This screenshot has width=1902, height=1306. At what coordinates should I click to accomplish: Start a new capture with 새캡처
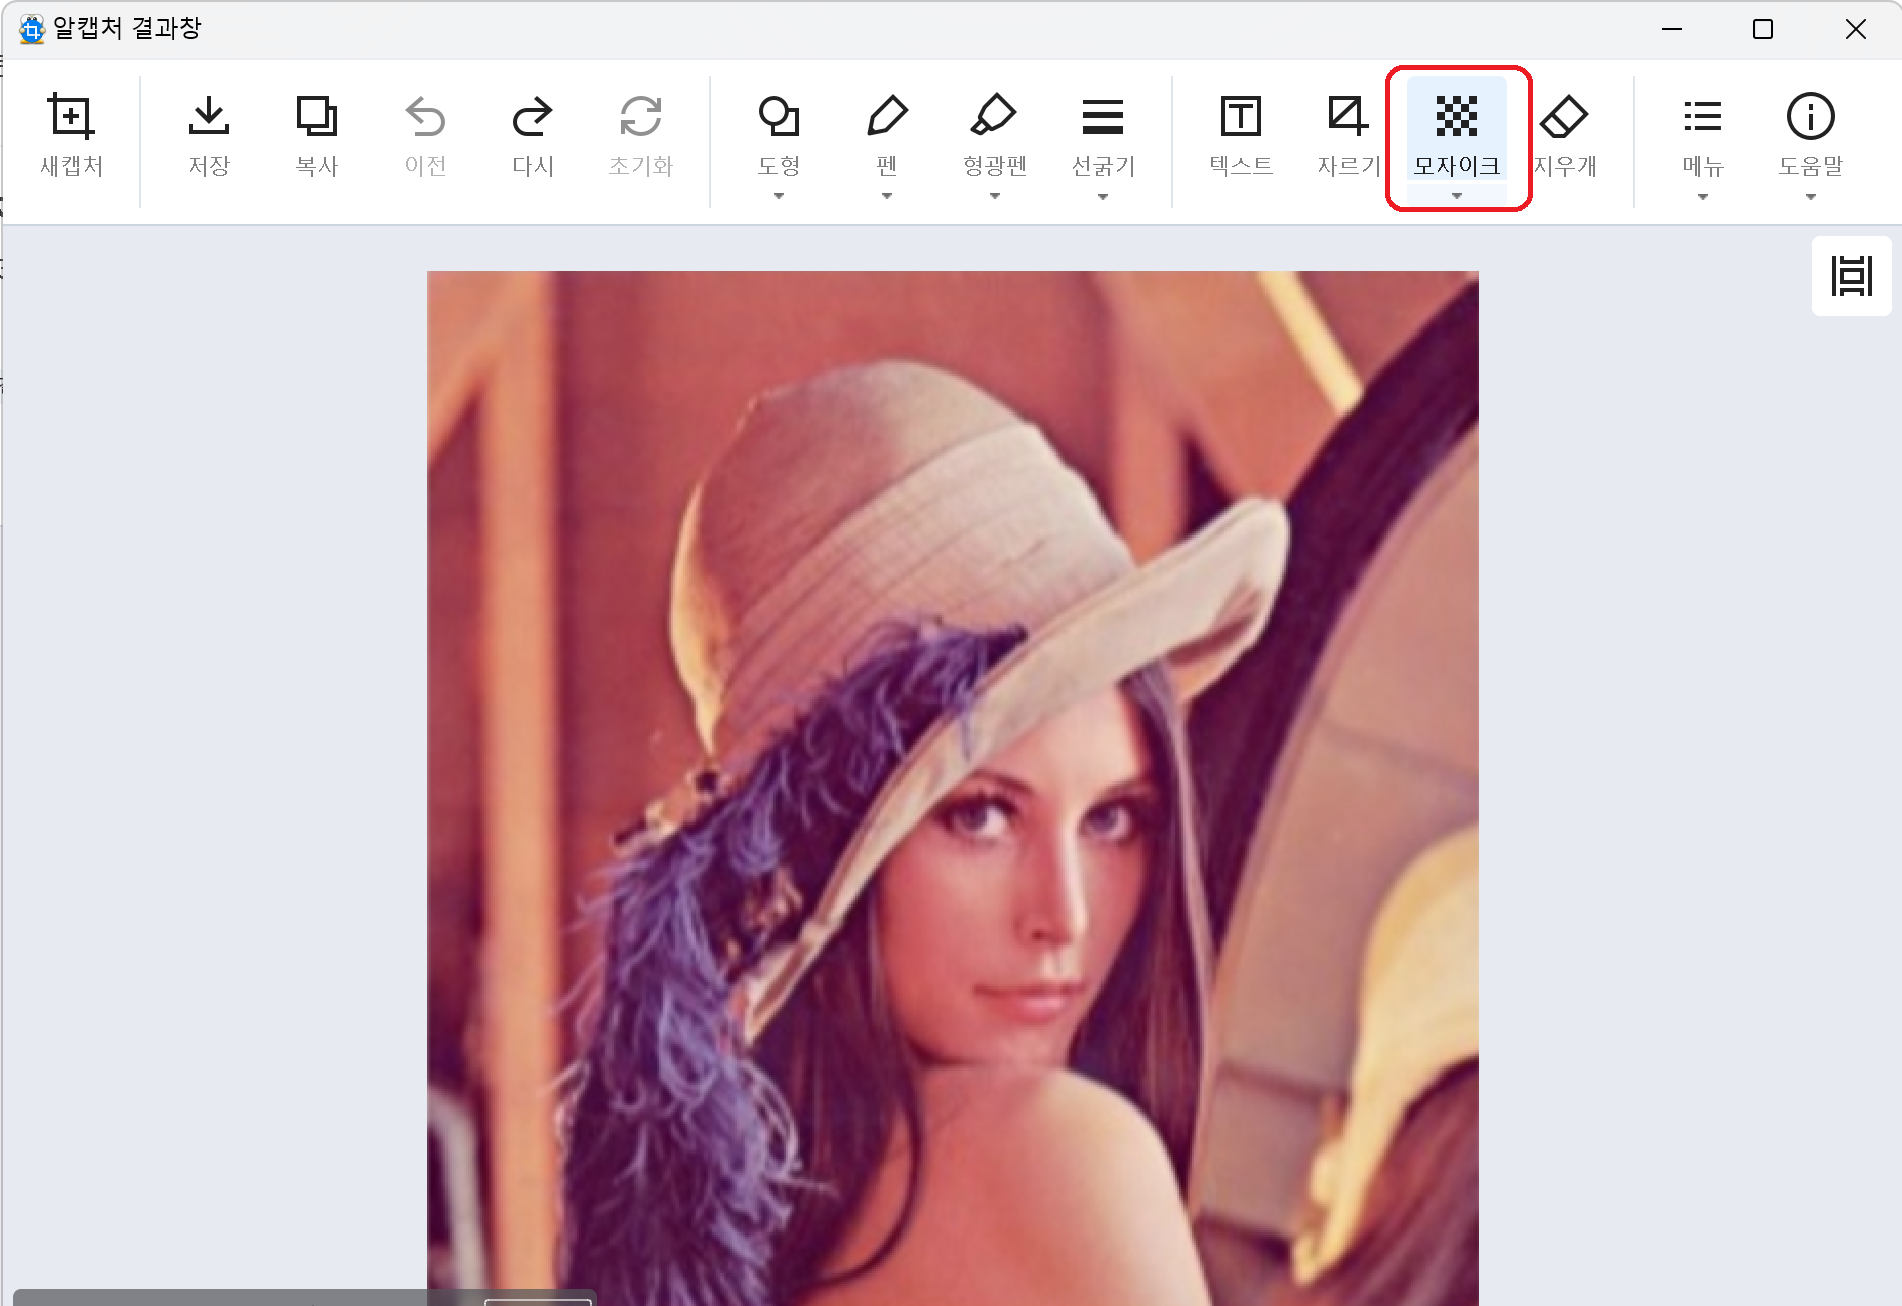pyautogui.click(x=71, y=135)
